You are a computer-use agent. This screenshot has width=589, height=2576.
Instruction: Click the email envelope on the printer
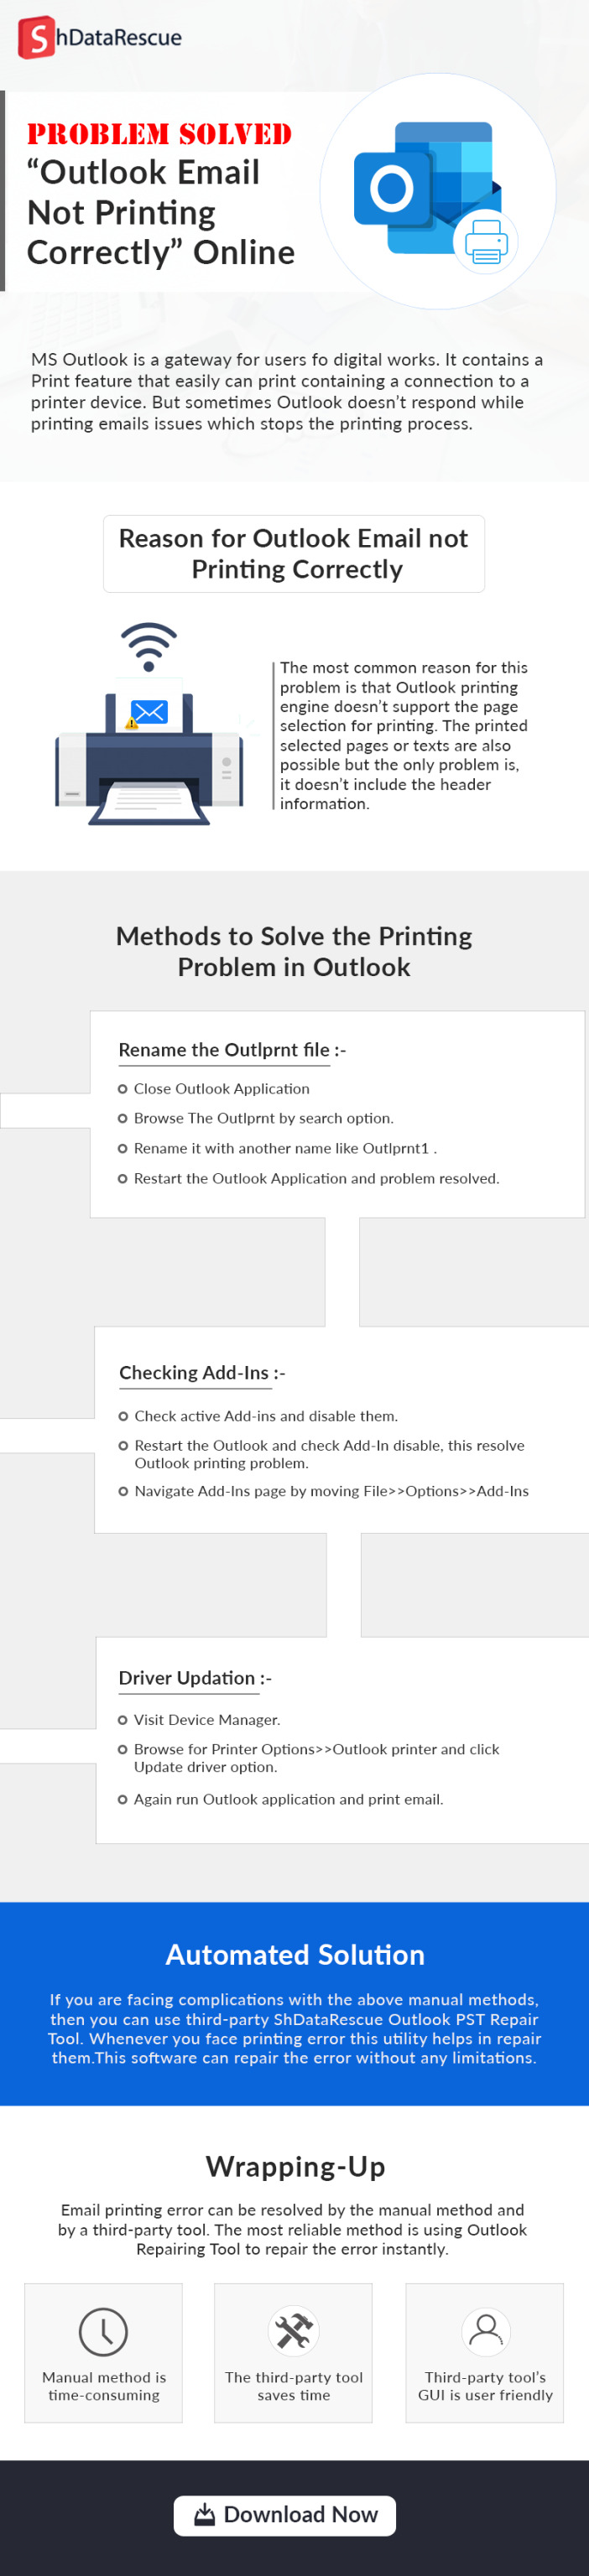[x=149, y=712]
